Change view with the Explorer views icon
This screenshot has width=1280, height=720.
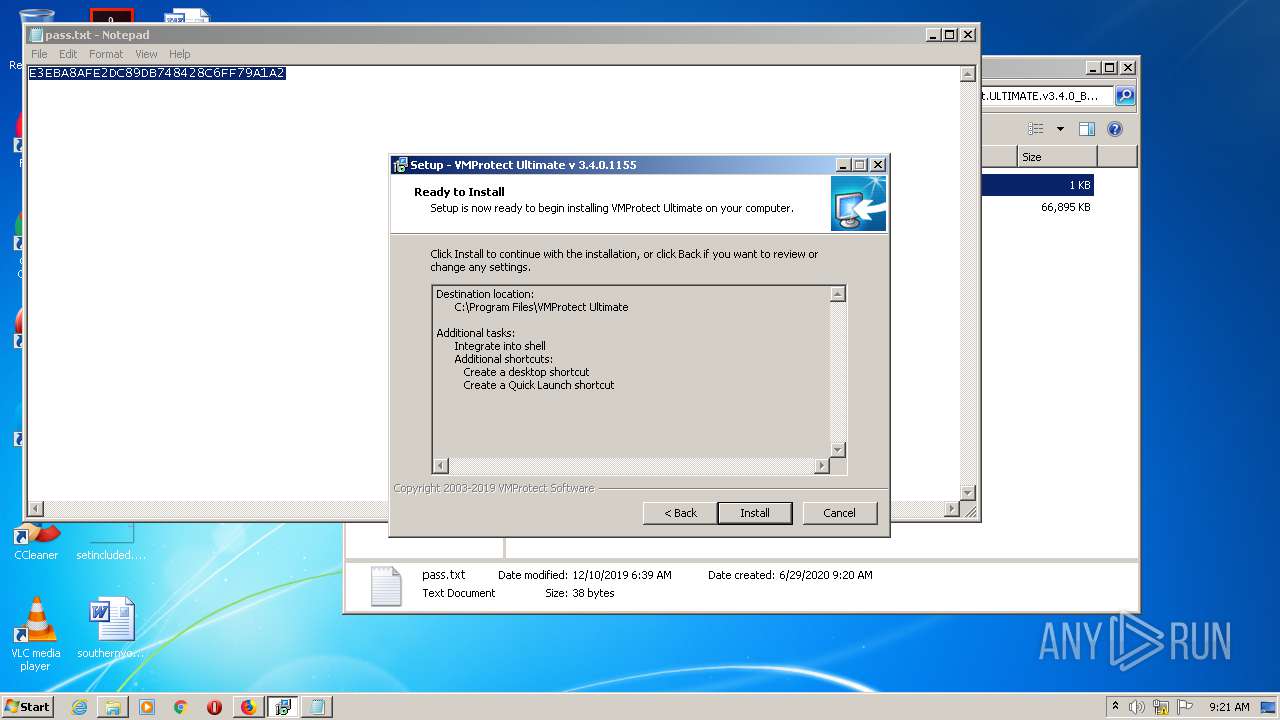1036,129
